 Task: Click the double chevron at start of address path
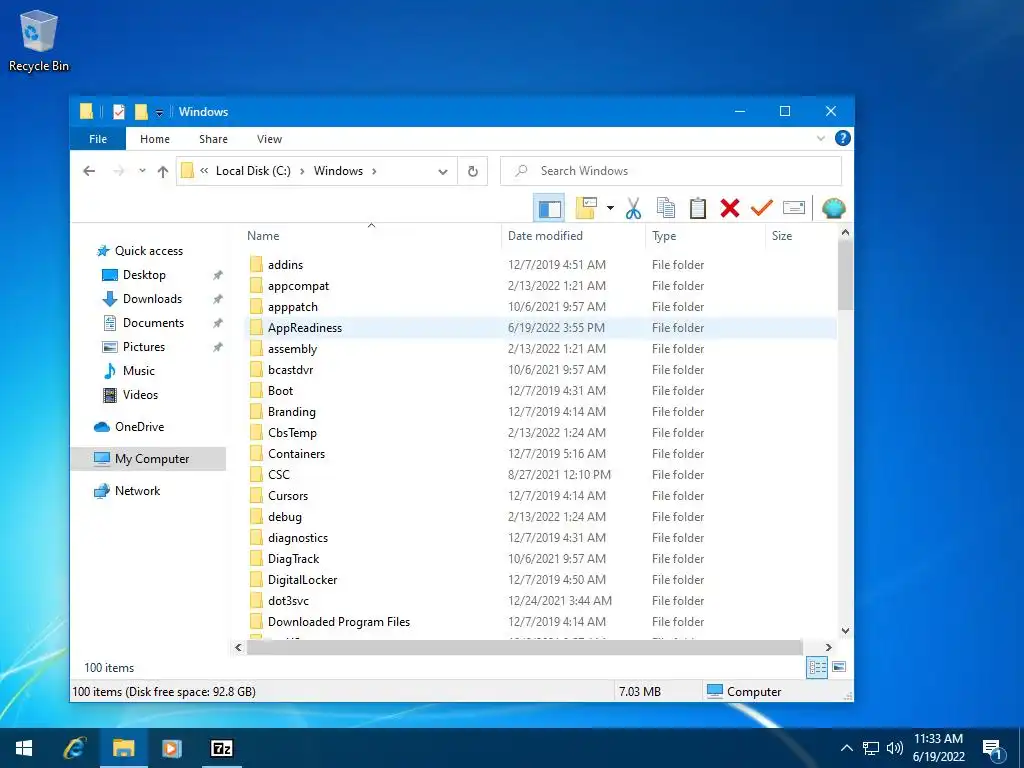pos(204,171)
